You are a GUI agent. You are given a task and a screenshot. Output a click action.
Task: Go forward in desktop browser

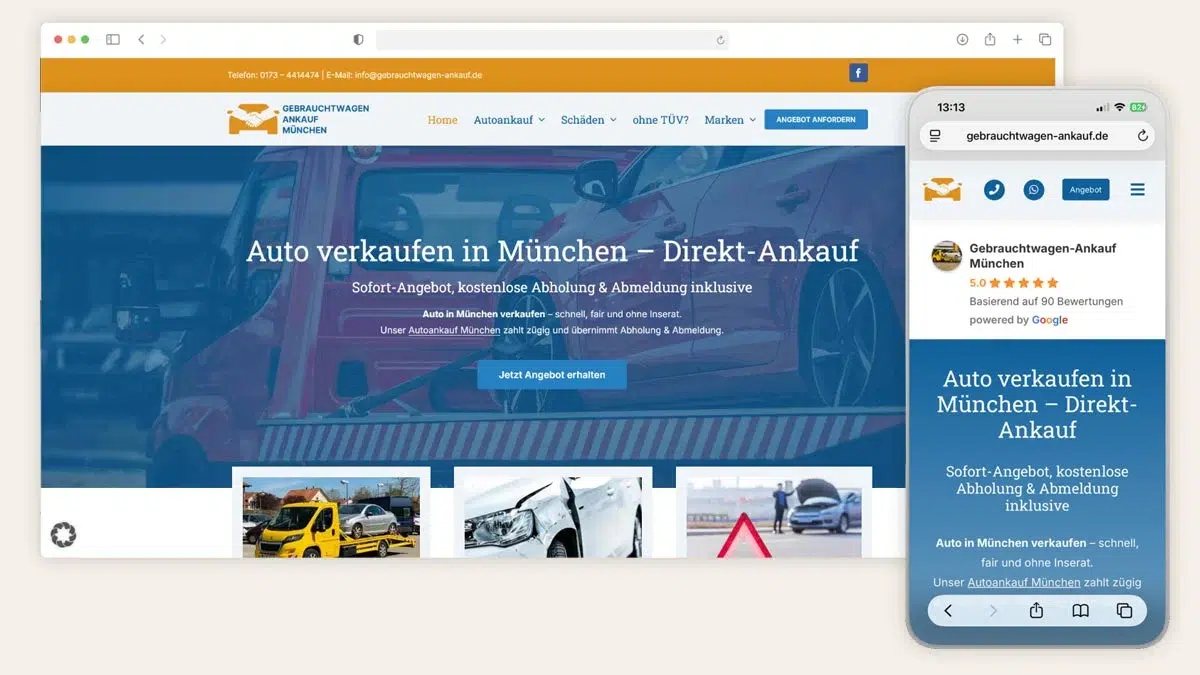pyautogui.click(x=163, y=40)
